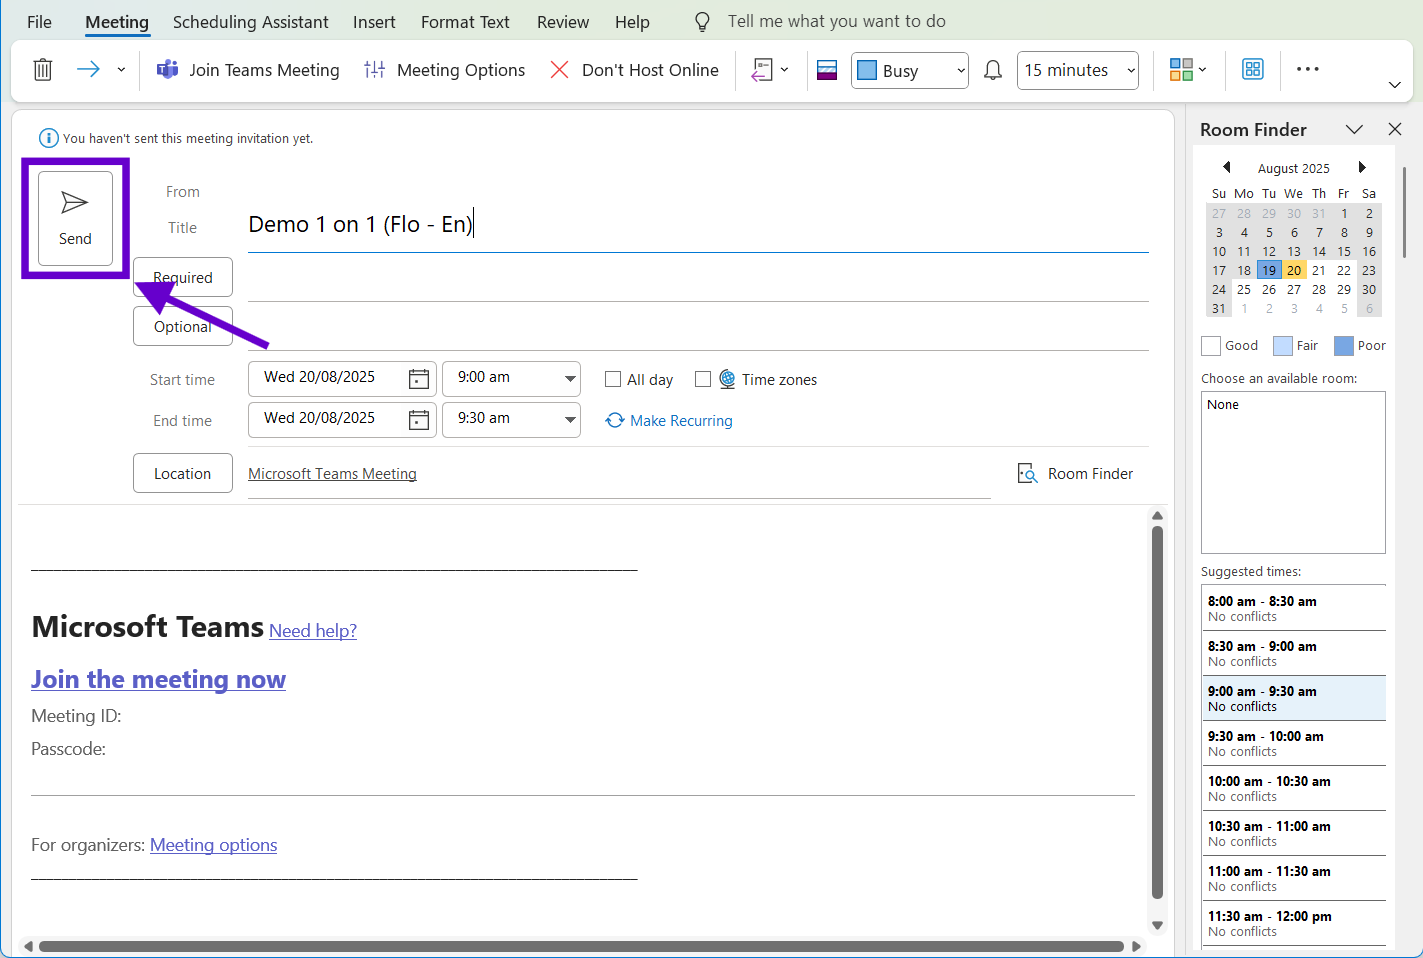
Task: Click the Need help? link
Action: click(x=313, y=631)
